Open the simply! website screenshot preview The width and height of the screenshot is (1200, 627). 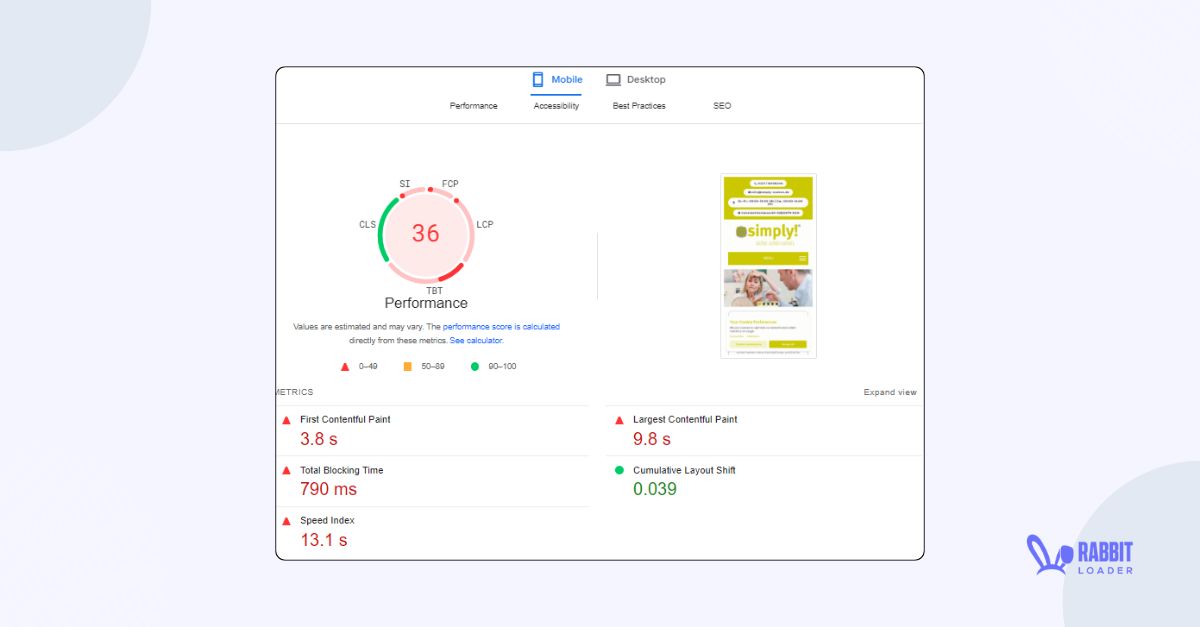[768, 265]
